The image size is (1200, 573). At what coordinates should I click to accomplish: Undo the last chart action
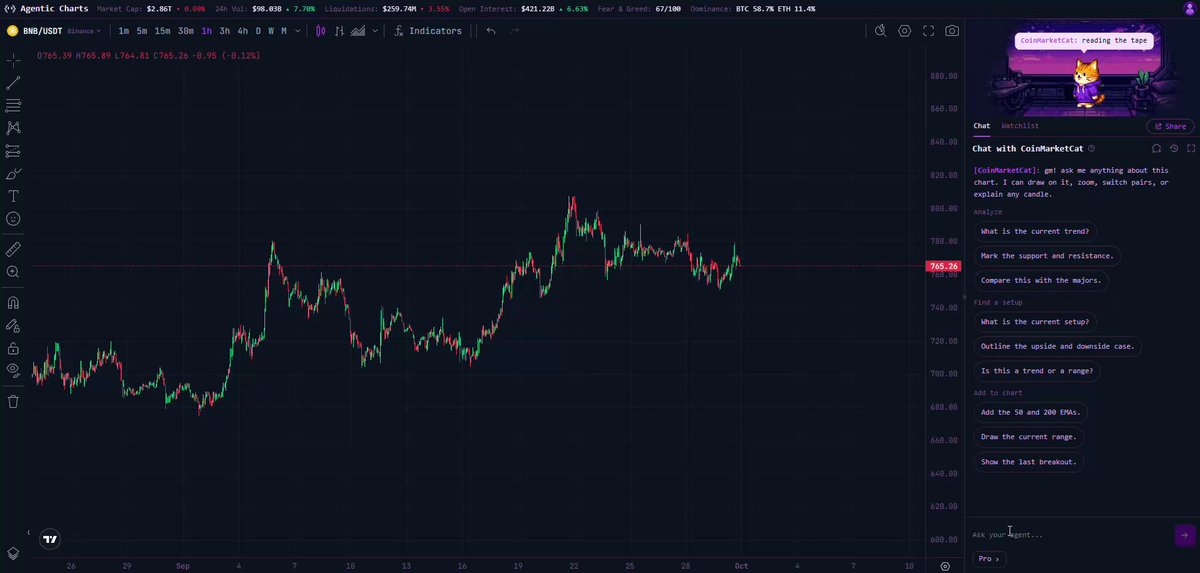(x=491, y=31)
